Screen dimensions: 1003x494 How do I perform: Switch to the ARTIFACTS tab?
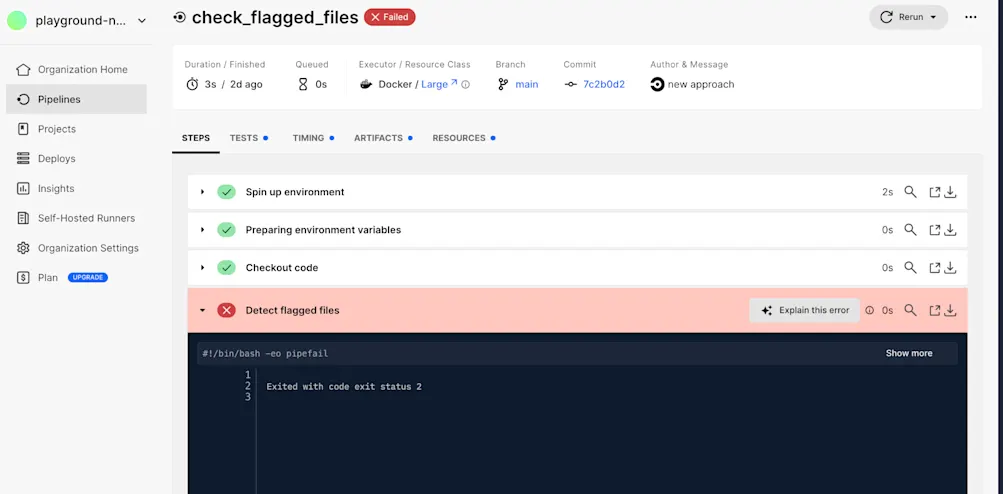(x=383, y=138)
